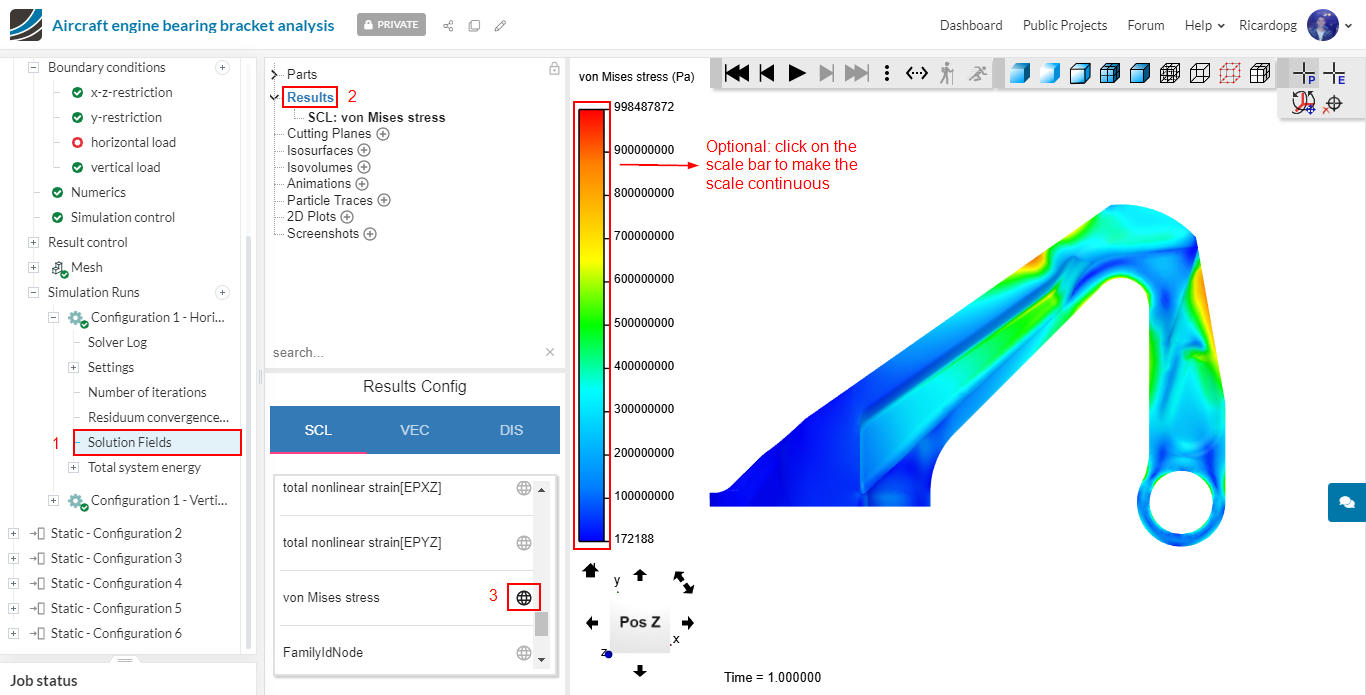Click the von Mises stress color scale bar
The width and height of the screenshot is (1366, 695).
[591, 325]
